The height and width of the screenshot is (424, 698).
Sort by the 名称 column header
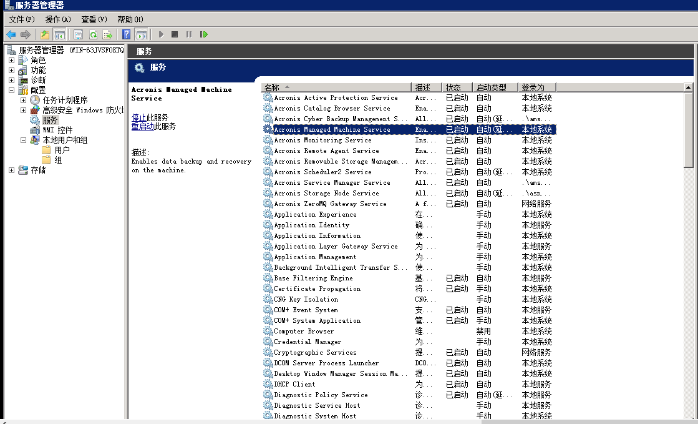coord(300,87)
